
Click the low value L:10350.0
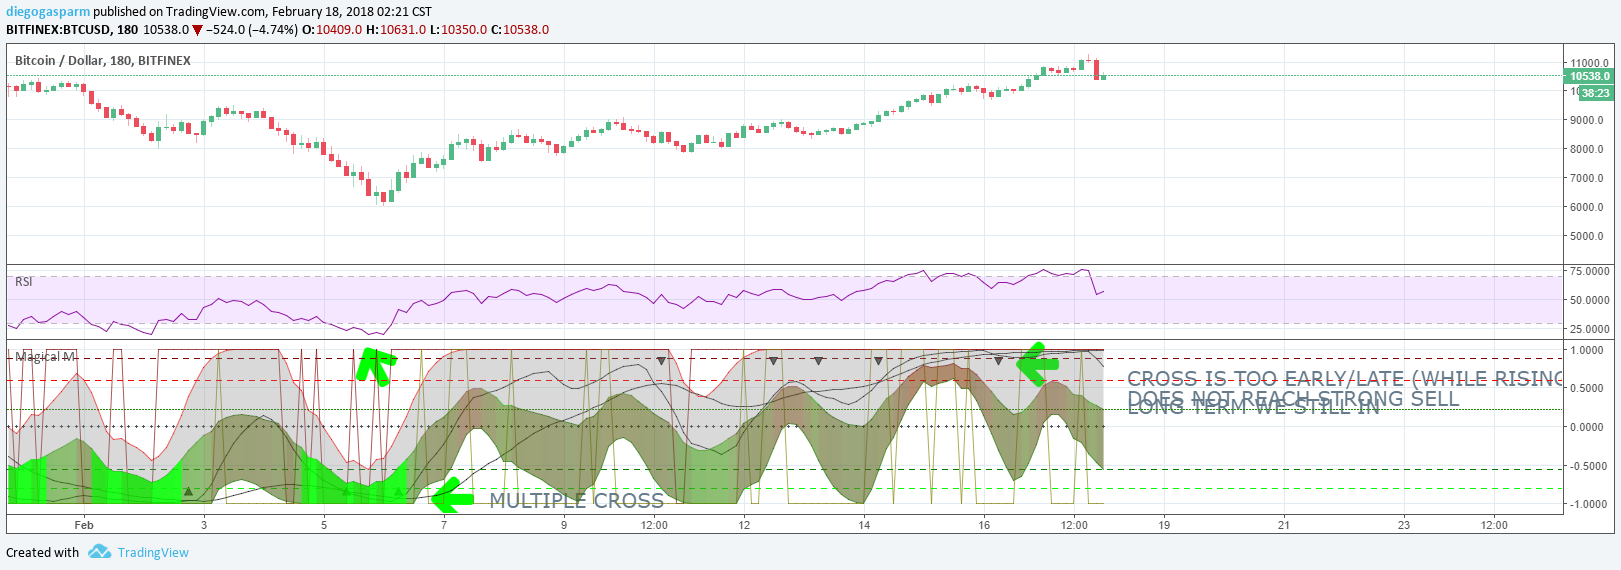click(x=458, y=30)
